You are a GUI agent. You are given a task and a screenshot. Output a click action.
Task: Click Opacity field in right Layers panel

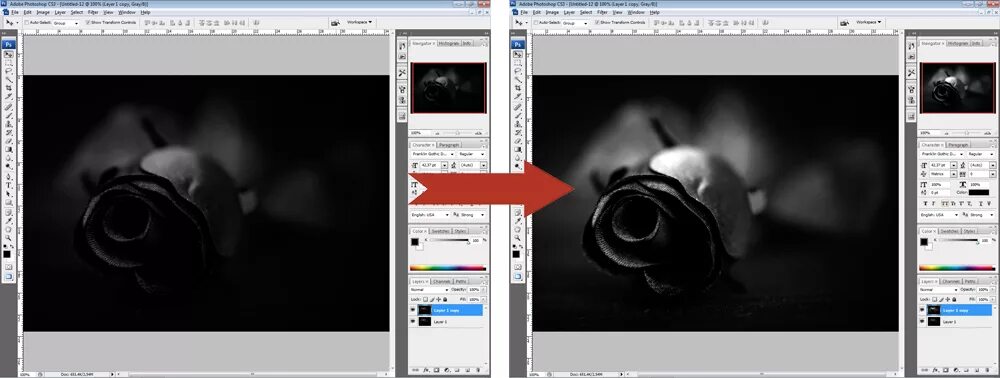coord(983,290)
